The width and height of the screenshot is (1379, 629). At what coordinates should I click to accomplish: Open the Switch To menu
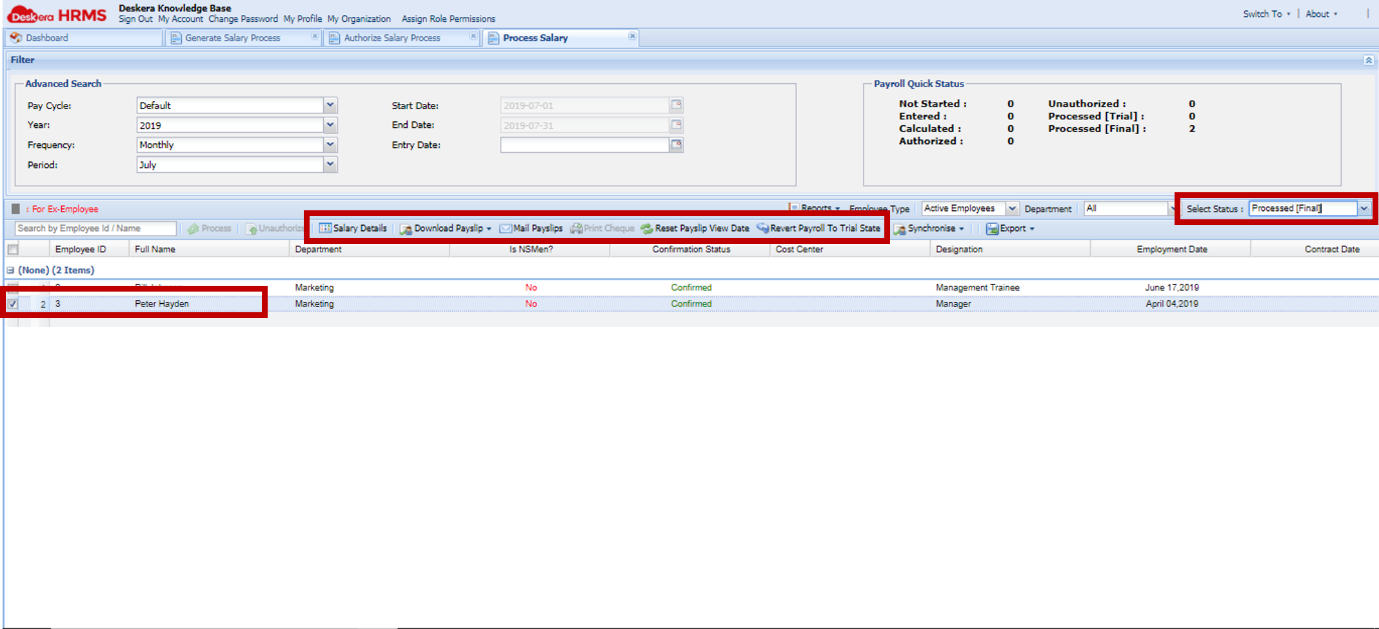1266,14
